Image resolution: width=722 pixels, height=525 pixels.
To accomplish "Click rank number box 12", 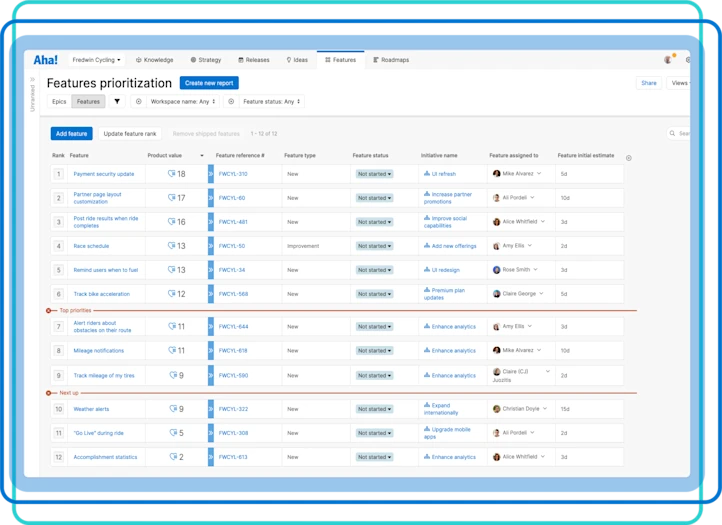I will [x=58, y=457].
